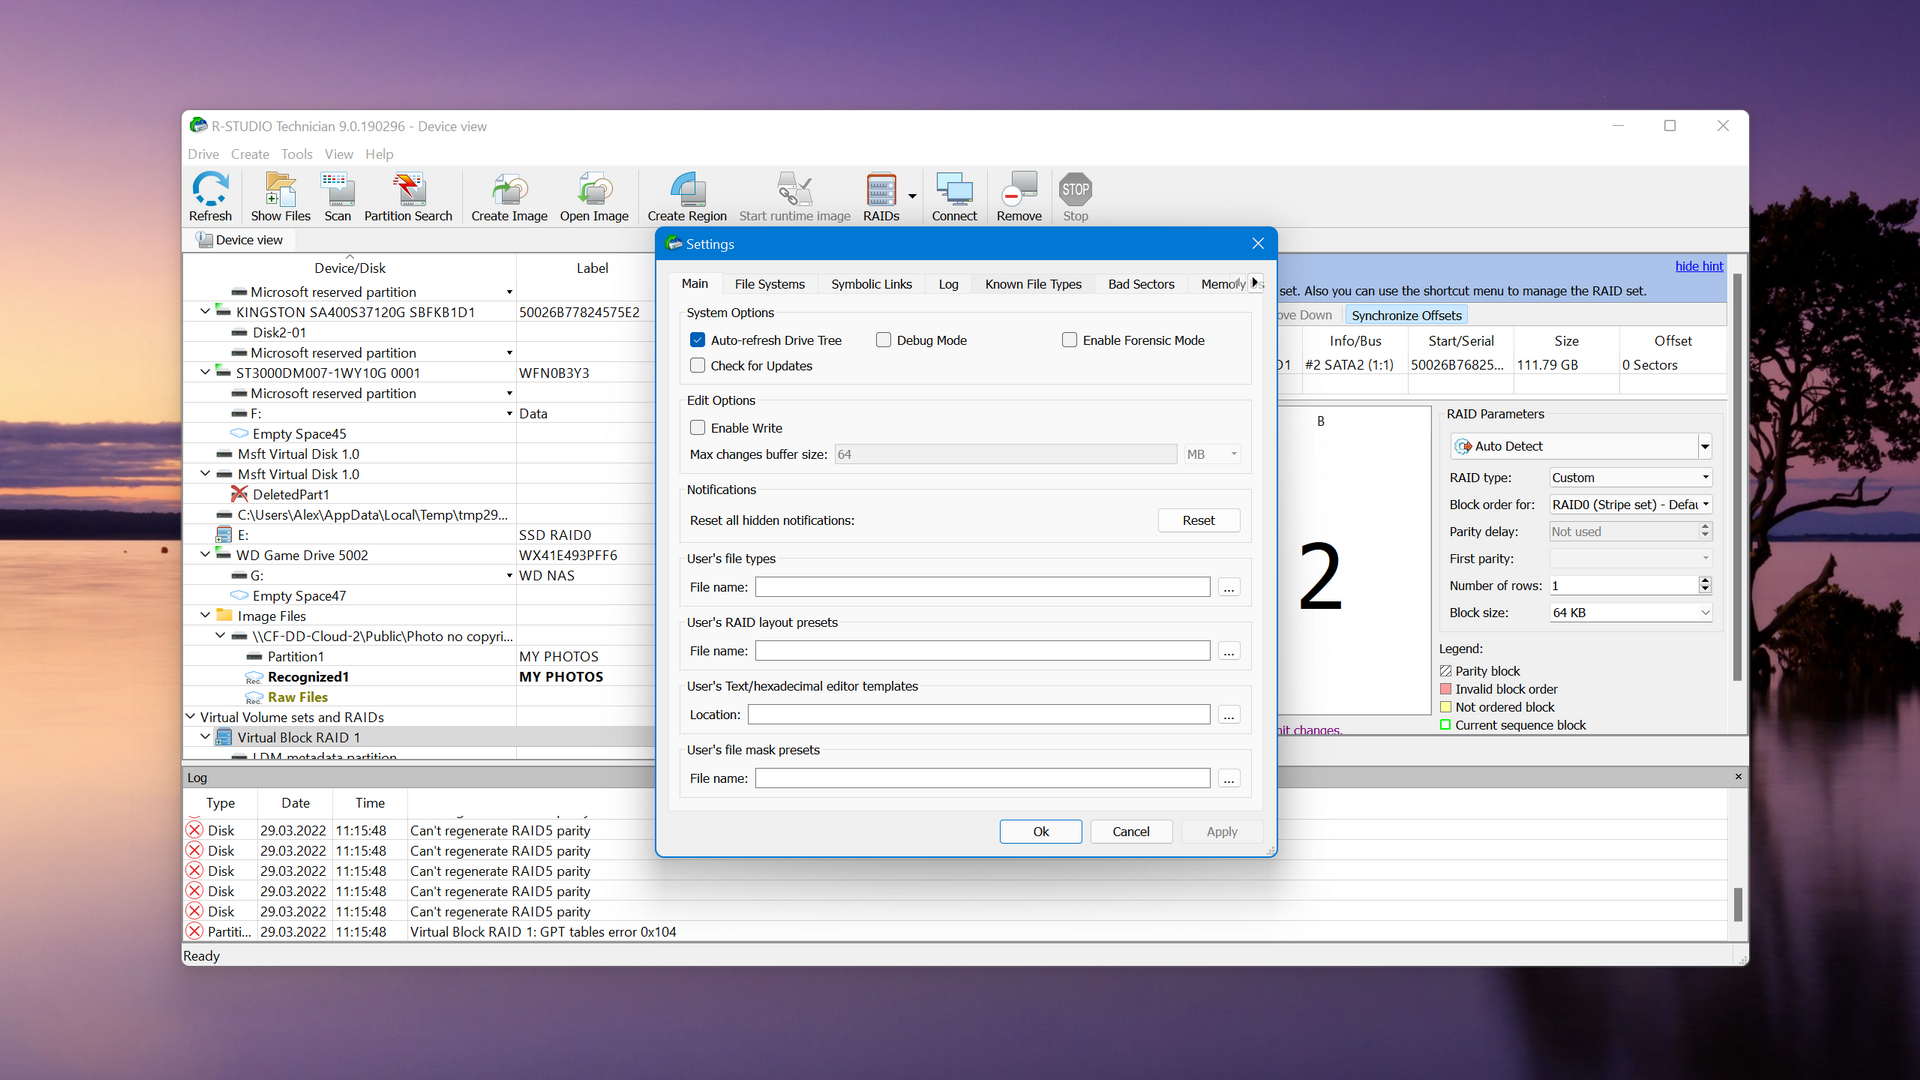Viewport: 1920px width, 1080px height.
Task: Switch to the Bad Sectors tab
Action: (x=1141, y=282)
